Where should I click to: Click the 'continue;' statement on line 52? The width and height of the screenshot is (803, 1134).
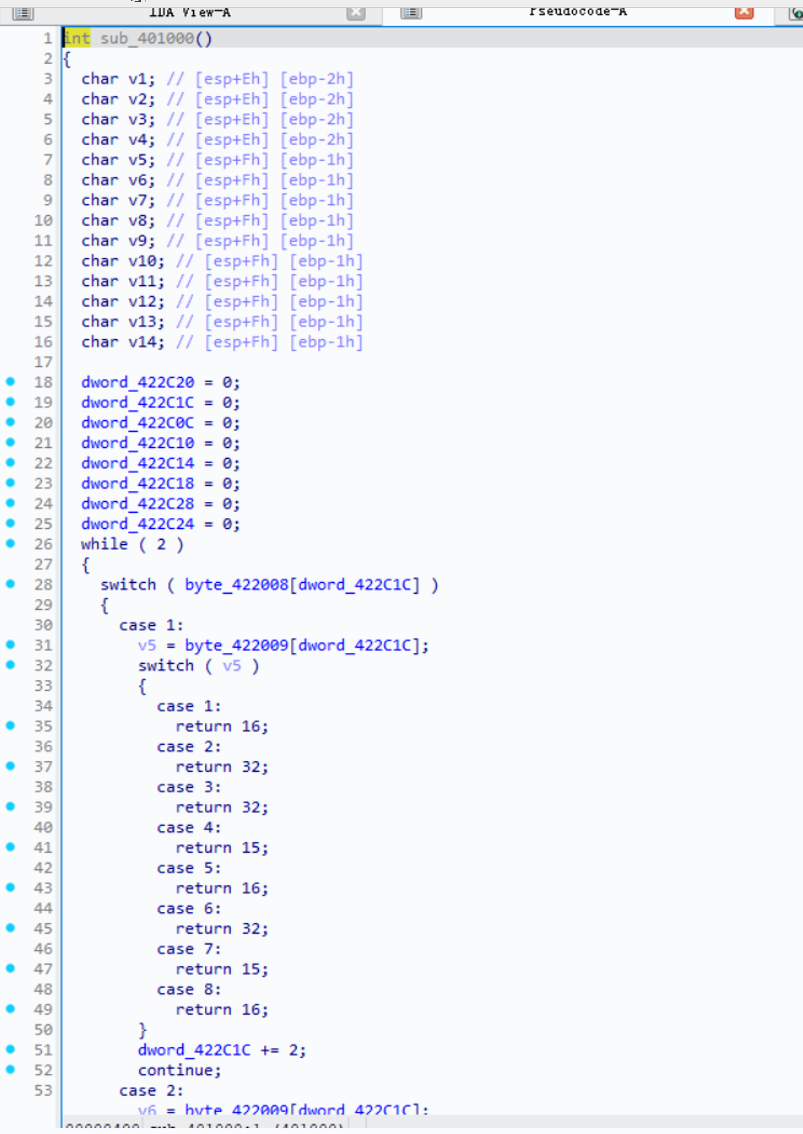(x=179, y=1070)
